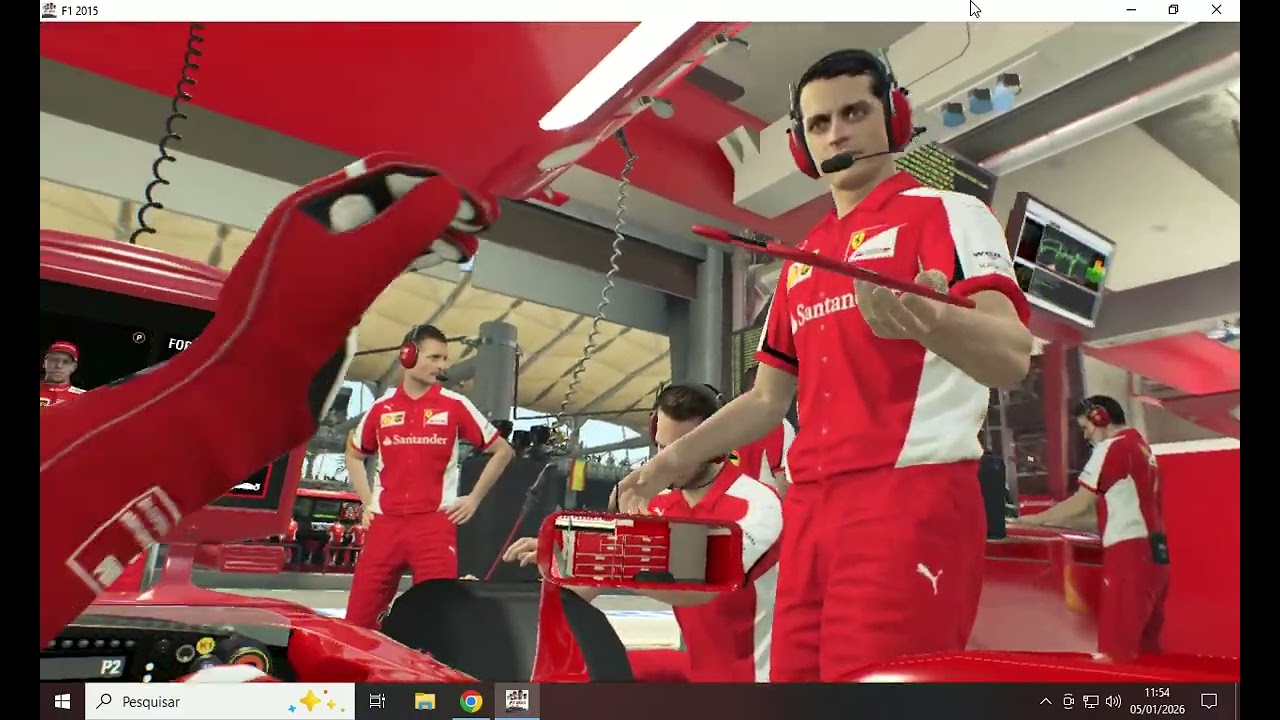Open Task View from the taskbar

pyautogui.click(x=377, y=702)
